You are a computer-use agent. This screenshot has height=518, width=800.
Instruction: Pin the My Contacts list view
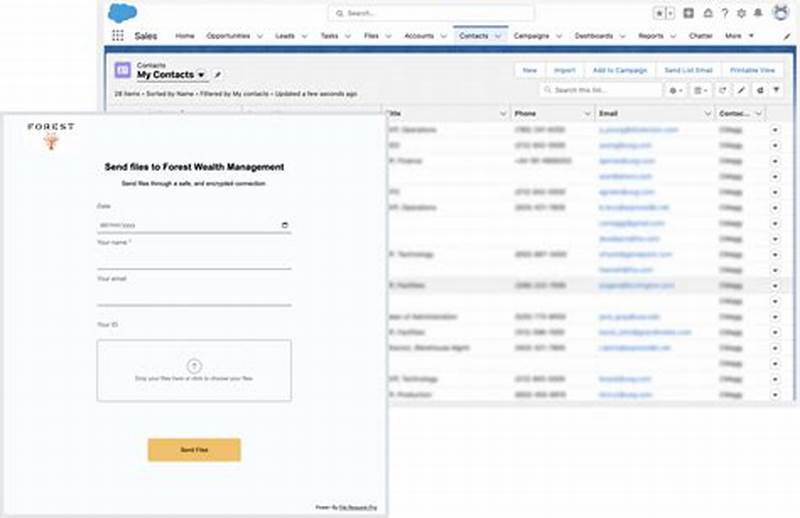coord(218,75)
